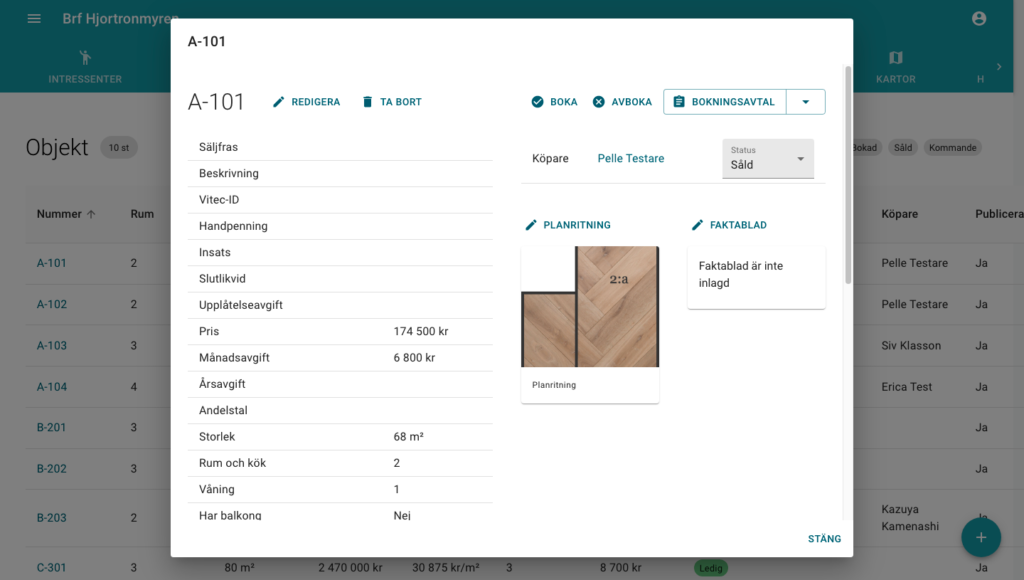Open the Status dropdown showing Såld
This screenshot has width=1024, height=580.
click(768, 159)
